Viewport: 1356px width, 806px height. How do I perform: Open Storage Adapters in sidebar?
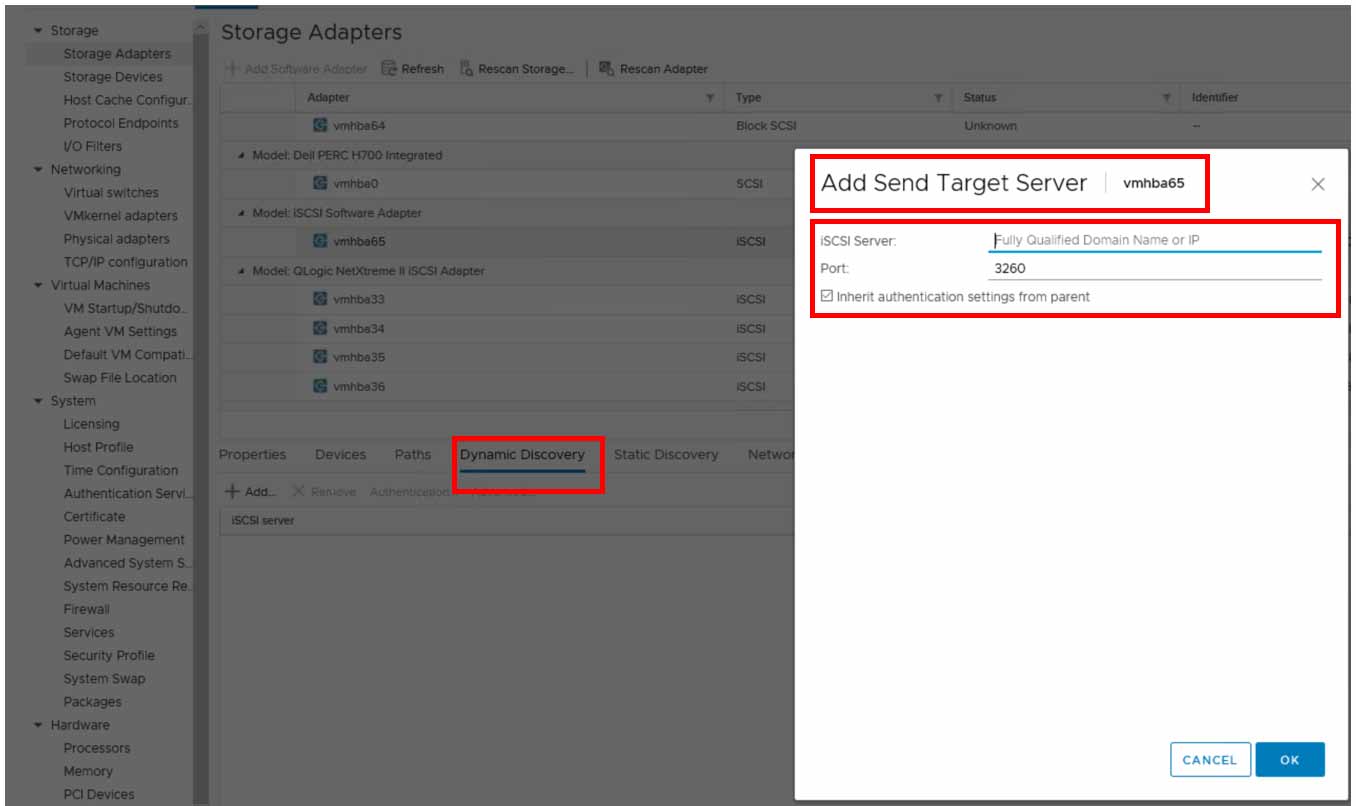tap(117, 54)
